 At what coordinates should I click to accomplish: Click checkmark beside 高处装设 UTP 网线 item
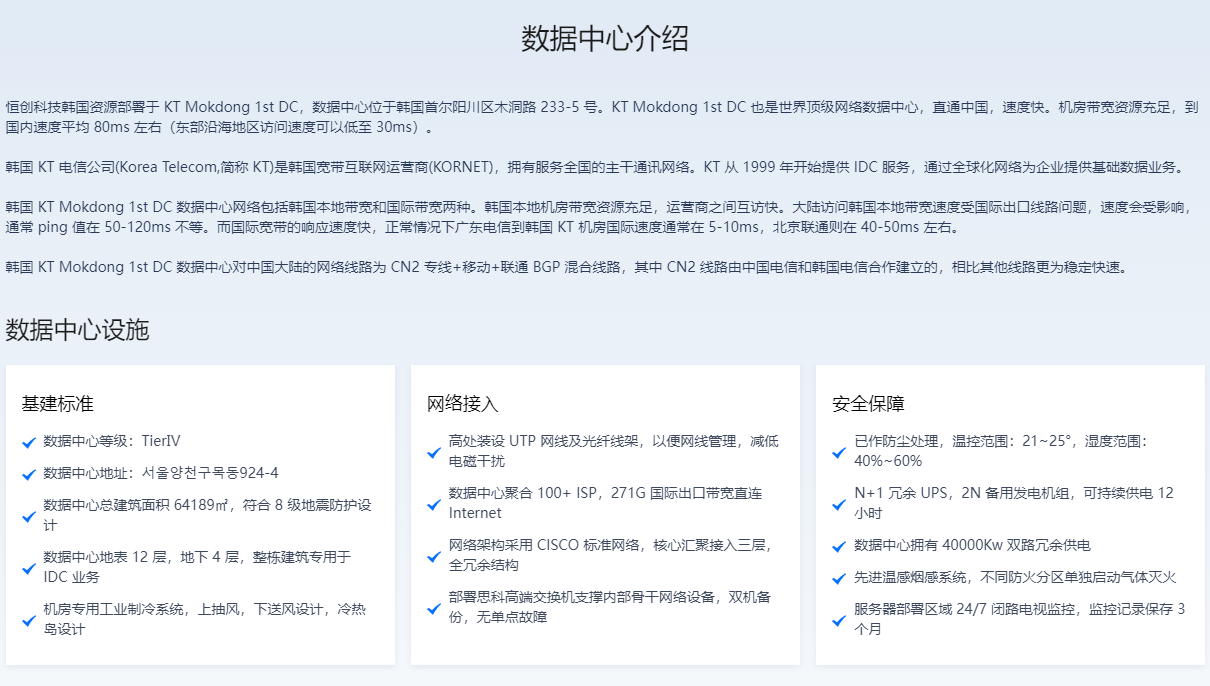pos(434,451)
